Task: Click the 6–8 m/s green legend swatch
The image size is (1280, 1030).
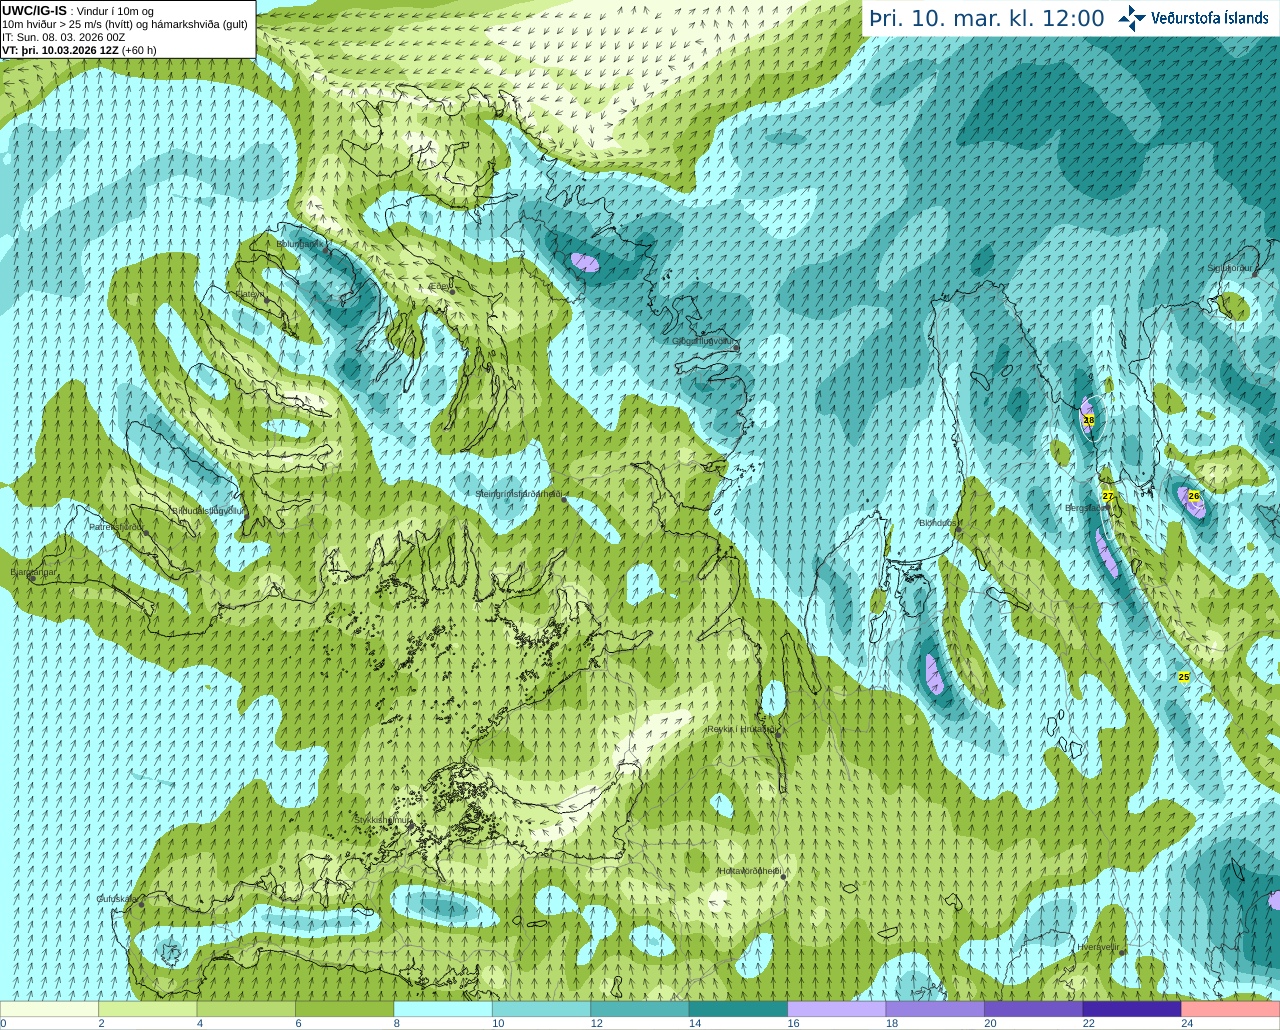Action: [x=345, y=1009]
